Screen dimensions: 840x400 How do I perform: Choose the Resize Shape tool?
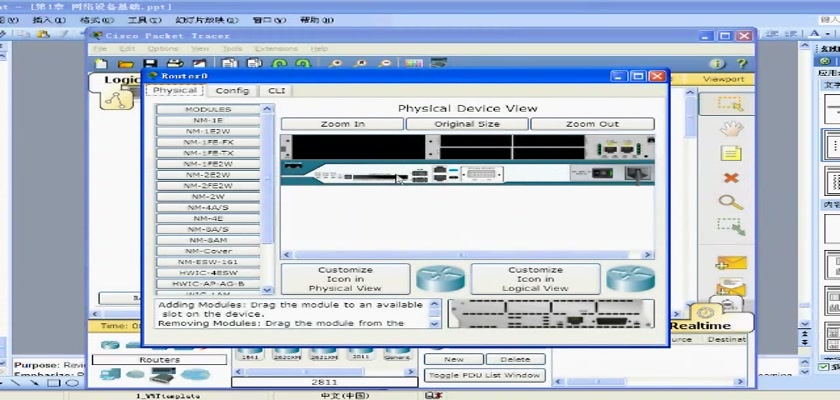[x=731, y=227]
